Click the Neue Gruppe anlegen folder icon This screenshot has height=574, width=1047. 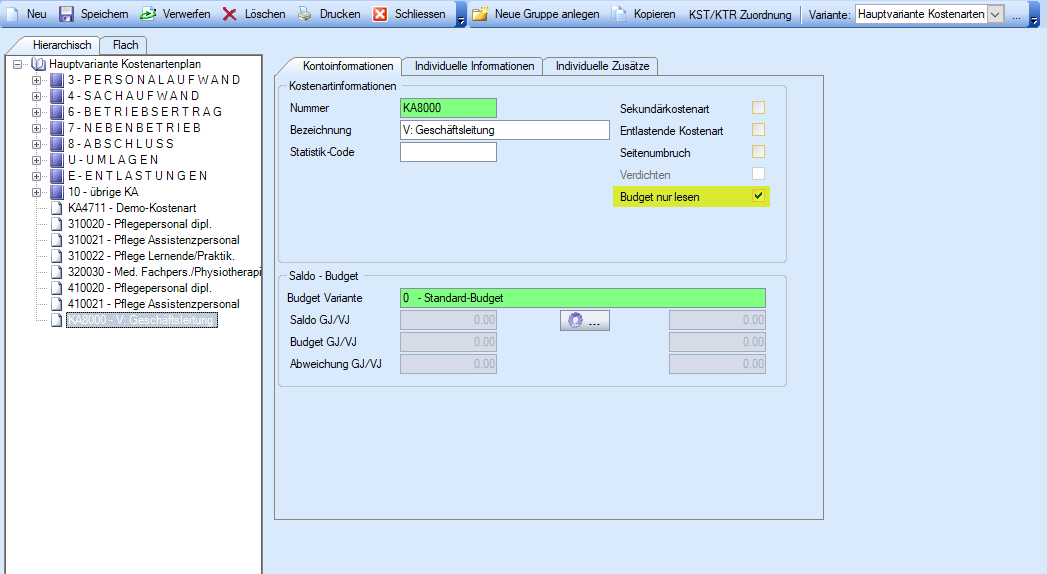(x=480, y=14)
